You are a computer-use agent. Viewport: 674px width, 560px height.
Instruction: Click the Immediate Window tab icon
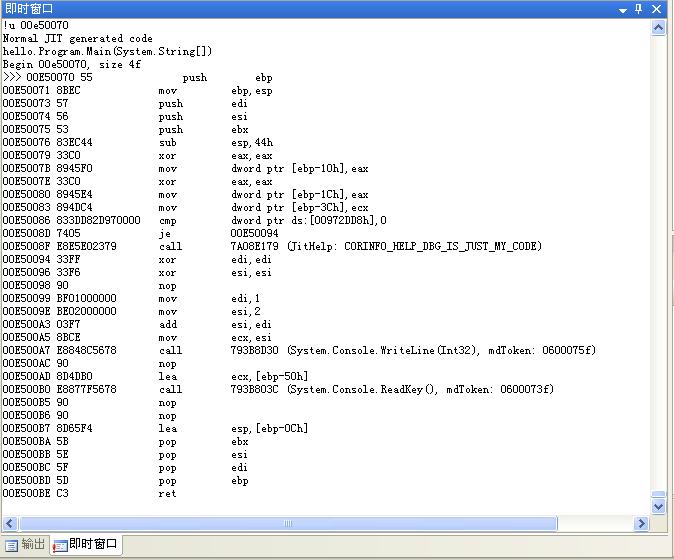(60, 546)
